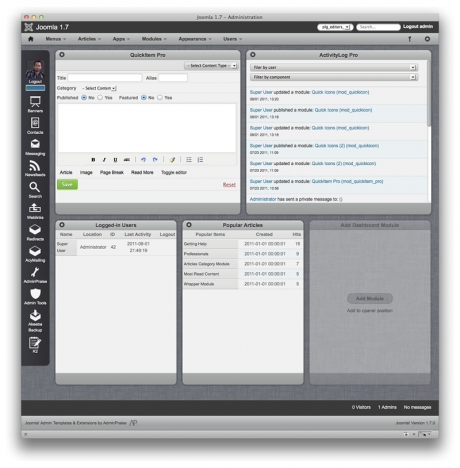This screenshot has width=460, height=468.
Task: Click the undo arrow in editor toolbar
Action: tap(143, 160)
